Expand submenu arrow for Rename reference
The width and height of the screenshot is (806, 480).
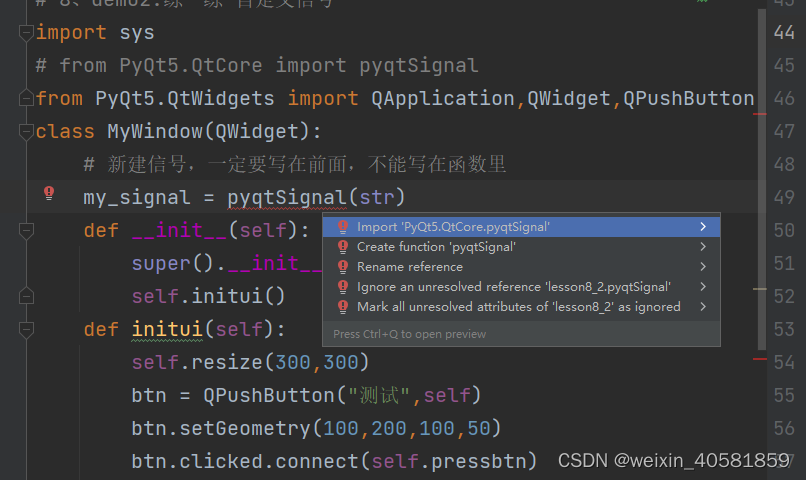(x=704, y=267)
